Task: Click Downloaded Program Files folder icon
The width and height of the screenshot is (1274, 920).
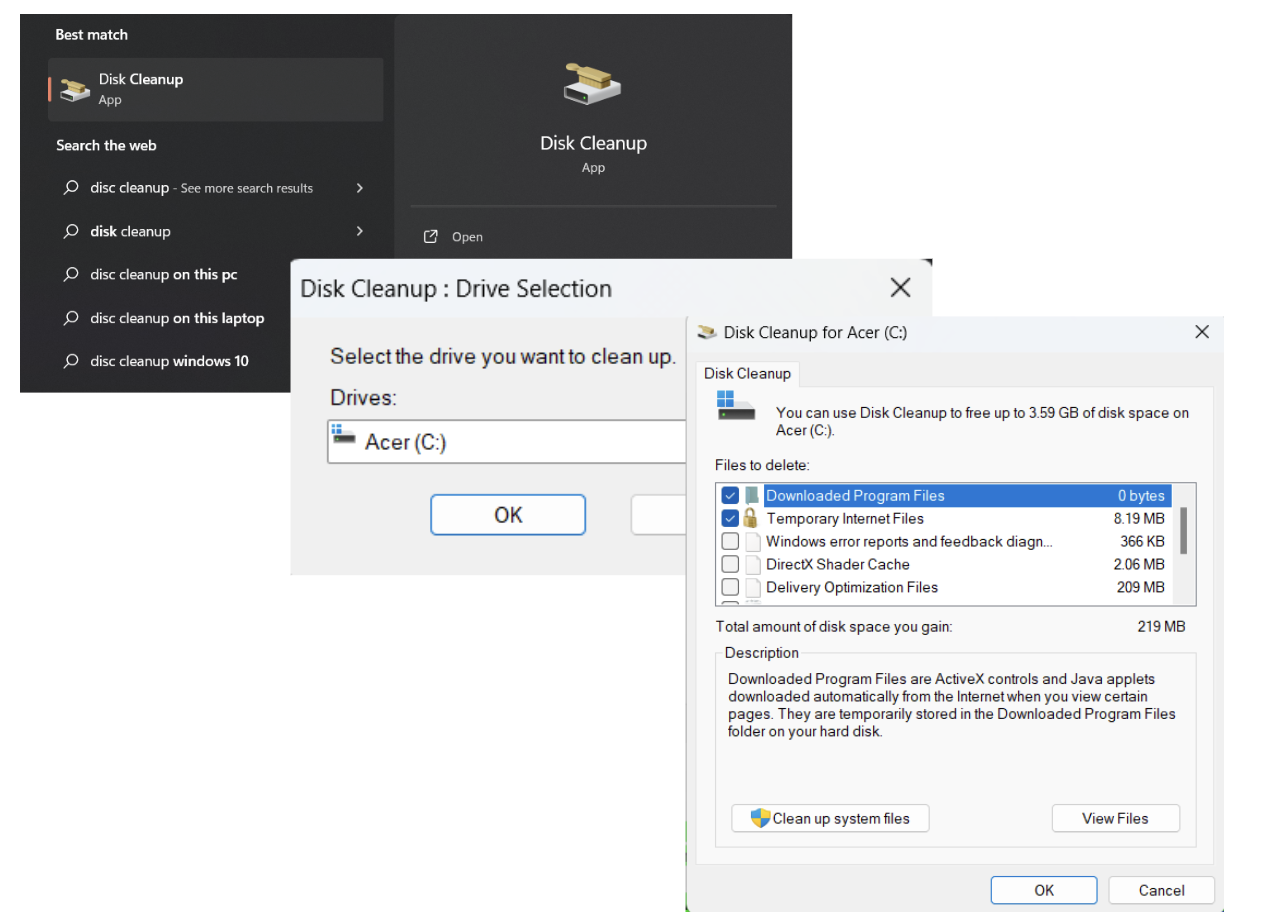Action: (751, 495)
